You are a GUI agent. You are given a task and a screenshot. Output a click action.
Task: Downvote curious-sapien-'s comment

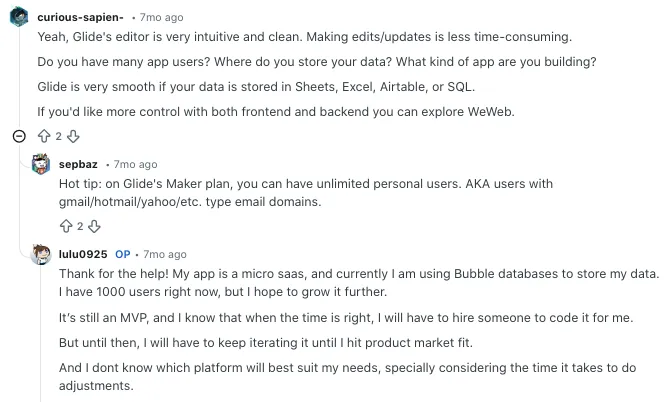pos(72,136)
